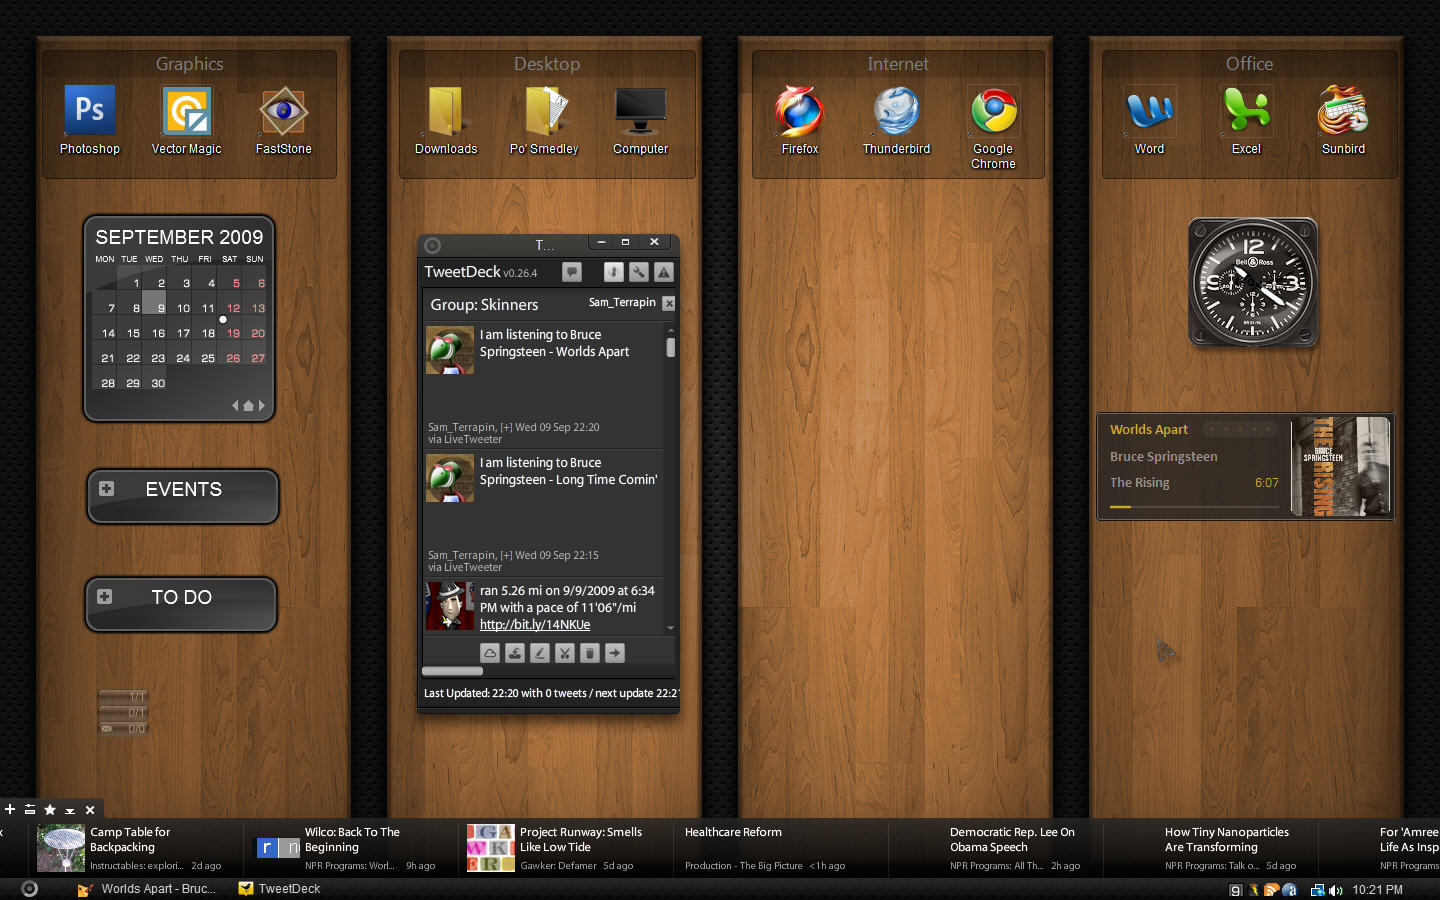Image resolution: width=1440 pixels, height=900 pixels.
Task: Click the TweetDeck warning triangle icon
Action: coord(664,272)
